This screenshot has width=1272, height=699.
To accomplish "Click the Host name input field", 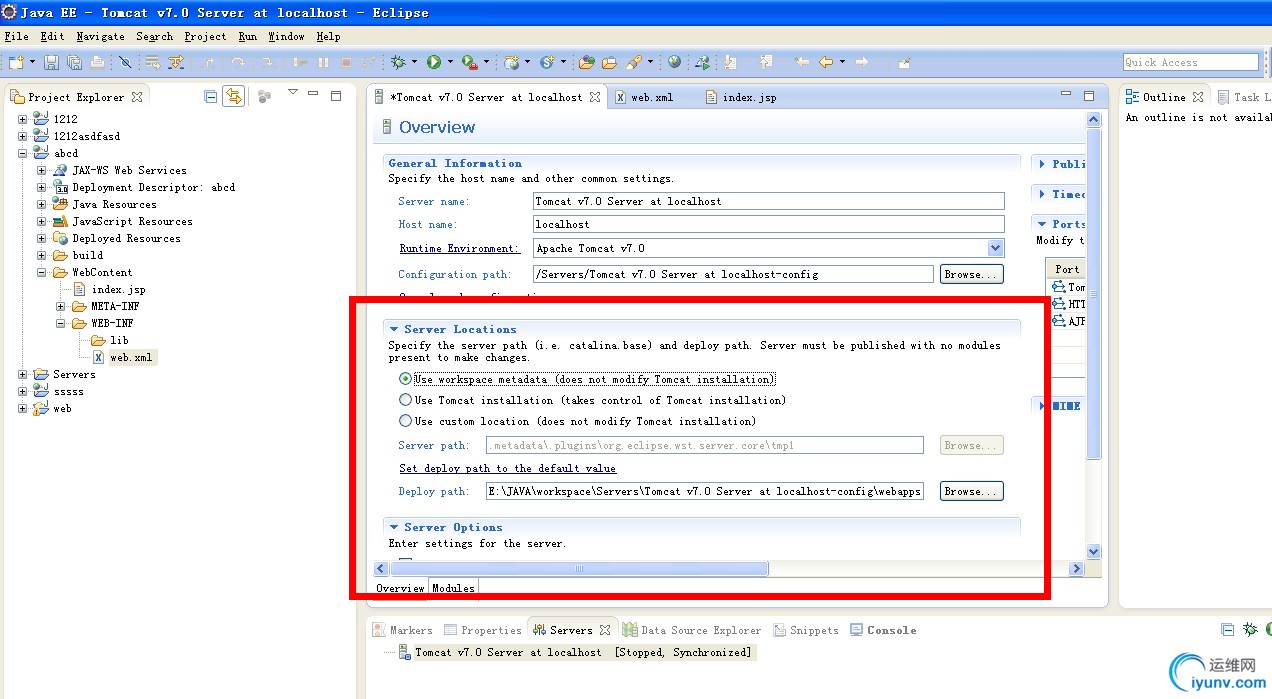I will pos(768,224).
